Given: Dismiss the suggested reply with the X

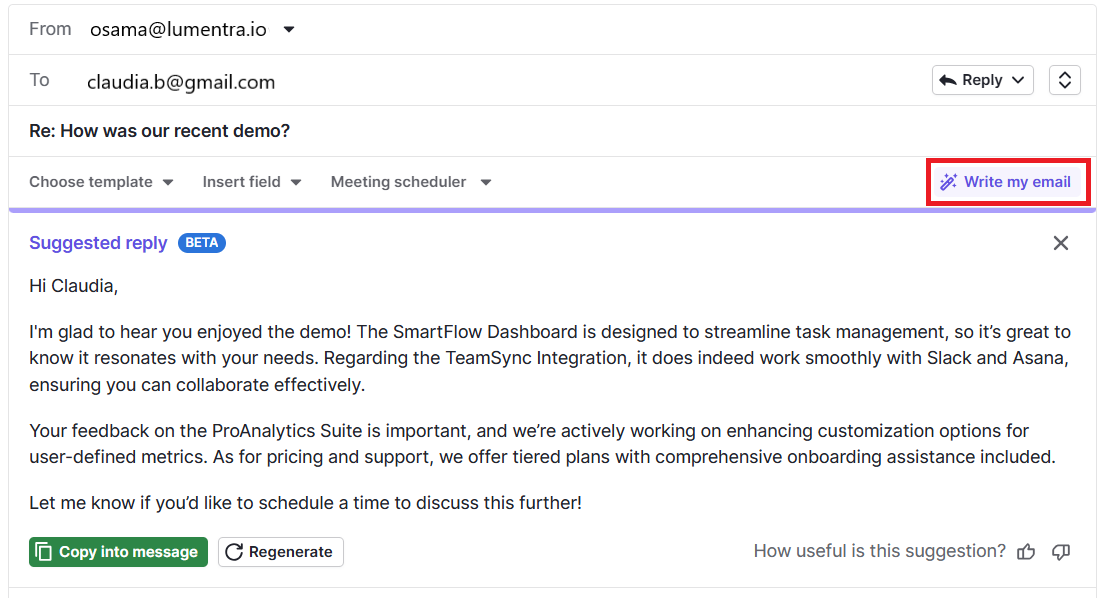Looking at the screenshot, I should [1060, 243].
